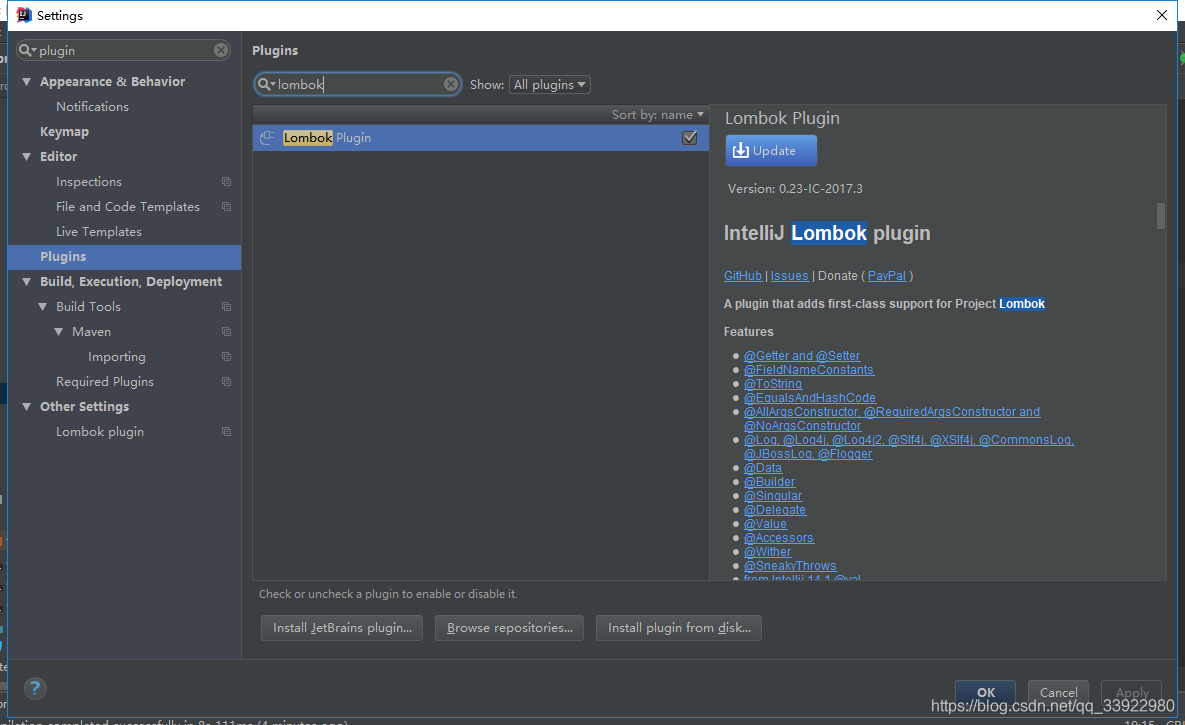This screenshot has width=1185, height=725.
Task: Open Inspections settings
Action: coord(88,181)
